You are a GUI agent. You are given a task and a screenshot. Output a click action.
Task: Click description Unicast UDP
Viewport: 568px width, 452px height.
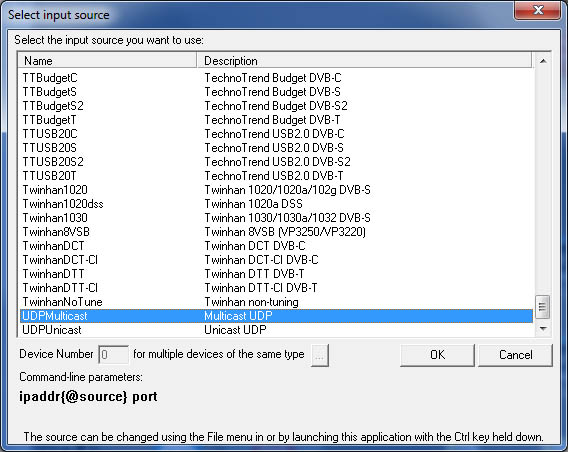pyautogui.click(x=235, y=330)
